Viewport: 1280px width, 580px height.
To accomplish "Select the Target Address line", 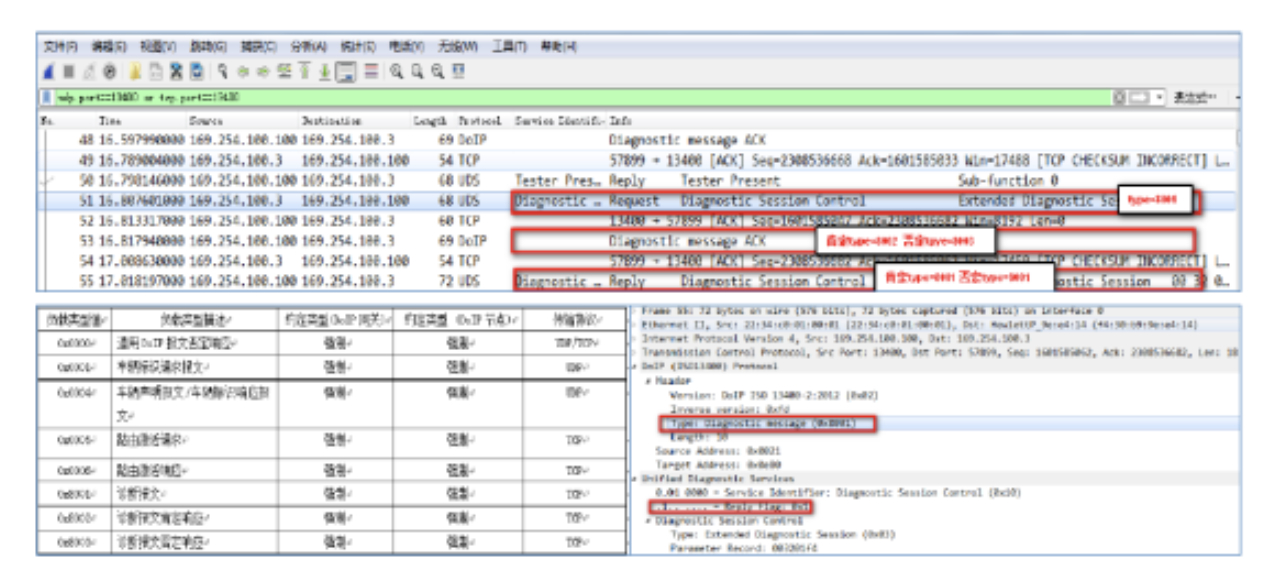I will [718, 465].
